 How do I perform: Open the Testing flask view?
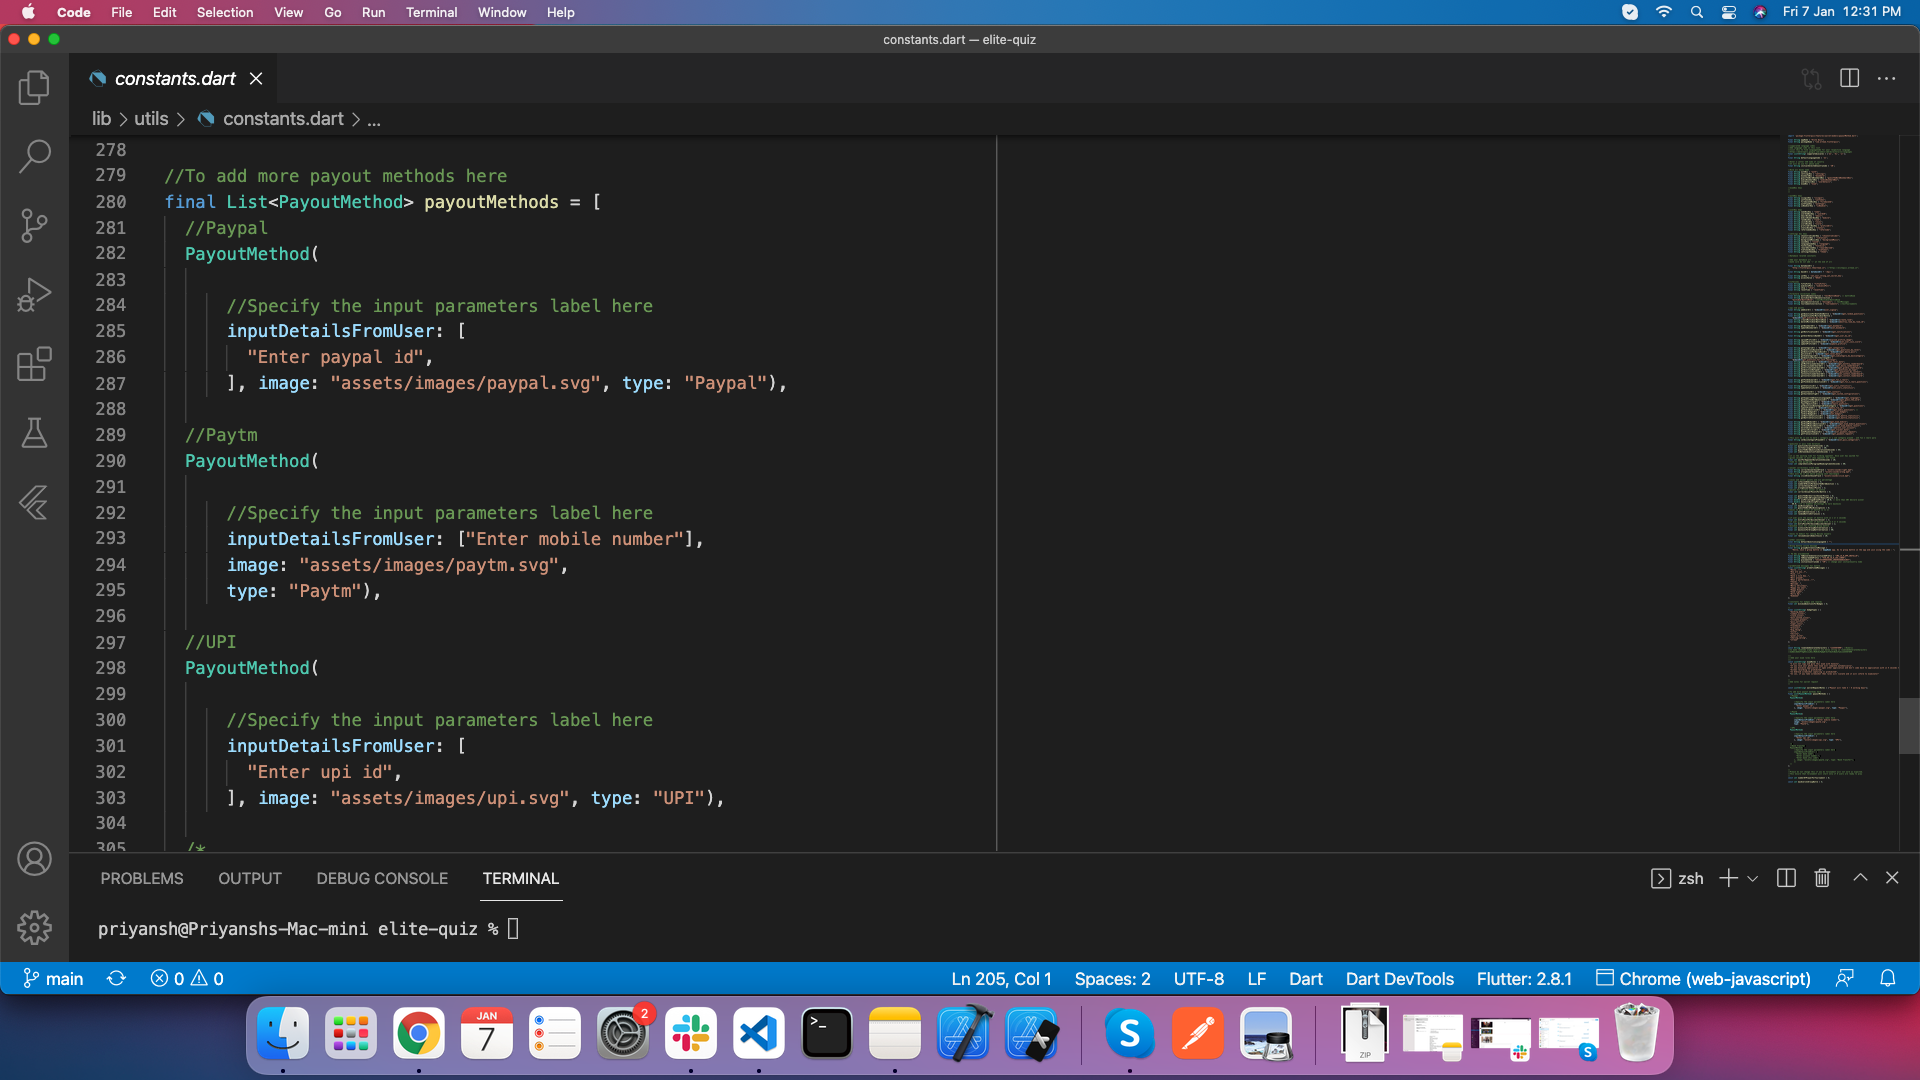pyautogui.click(x=34, y=433)
